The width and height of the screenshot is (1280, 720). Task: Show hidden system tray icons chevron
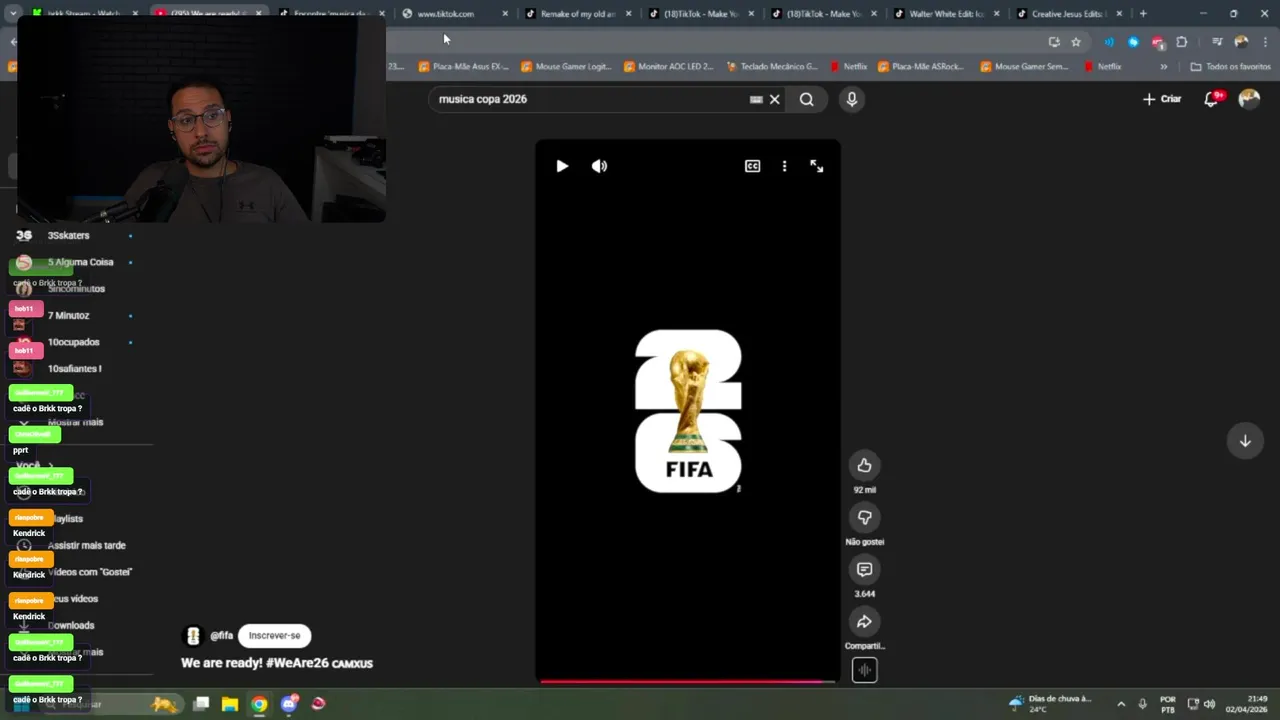coord(1121,704)
